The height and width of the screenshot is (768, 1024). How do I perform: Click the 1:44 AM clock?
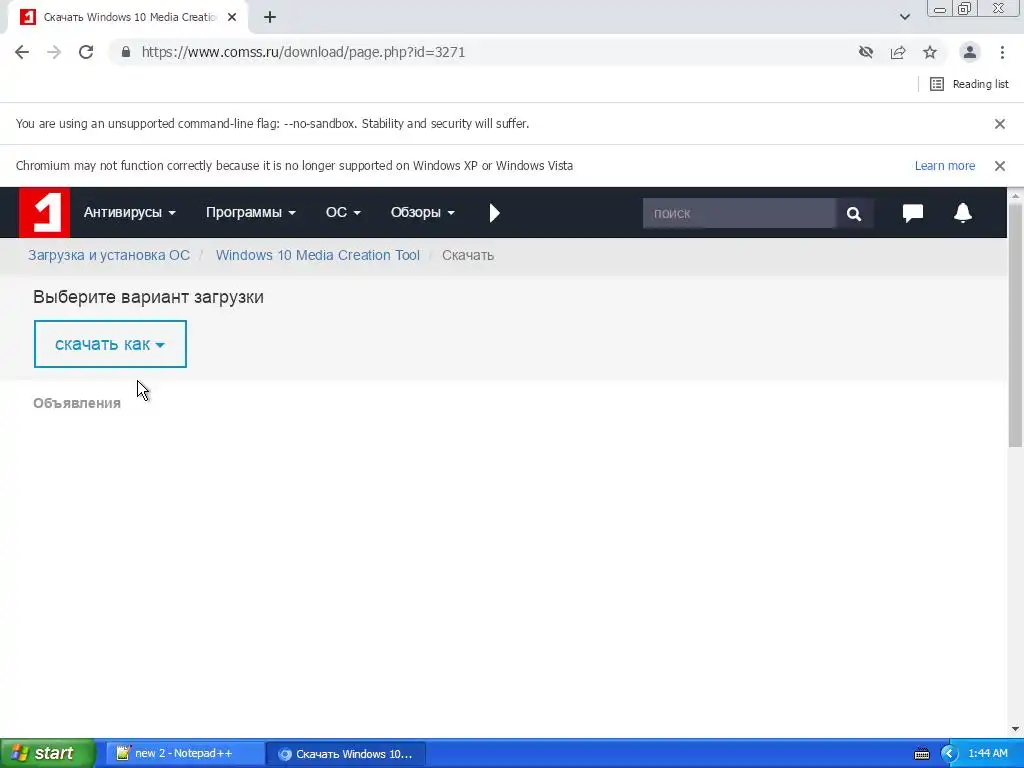coord(987,754)
